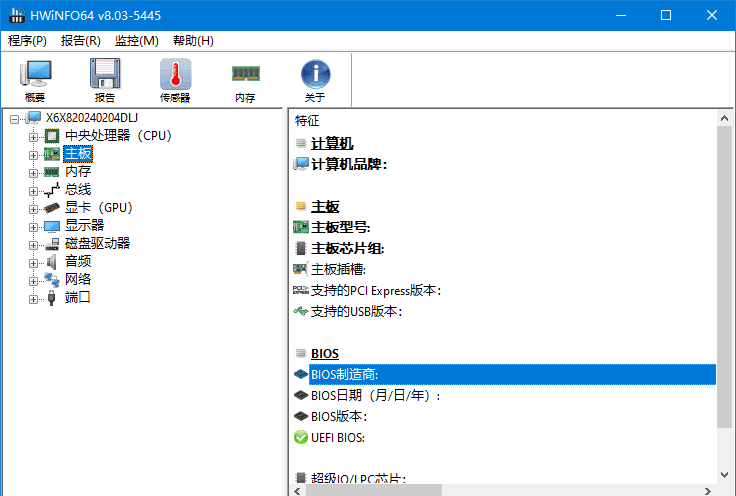The height and width of the screenshot is (496, 736).
Task: Expand the 端口 tree node
Action: click(x=33, y=299)
